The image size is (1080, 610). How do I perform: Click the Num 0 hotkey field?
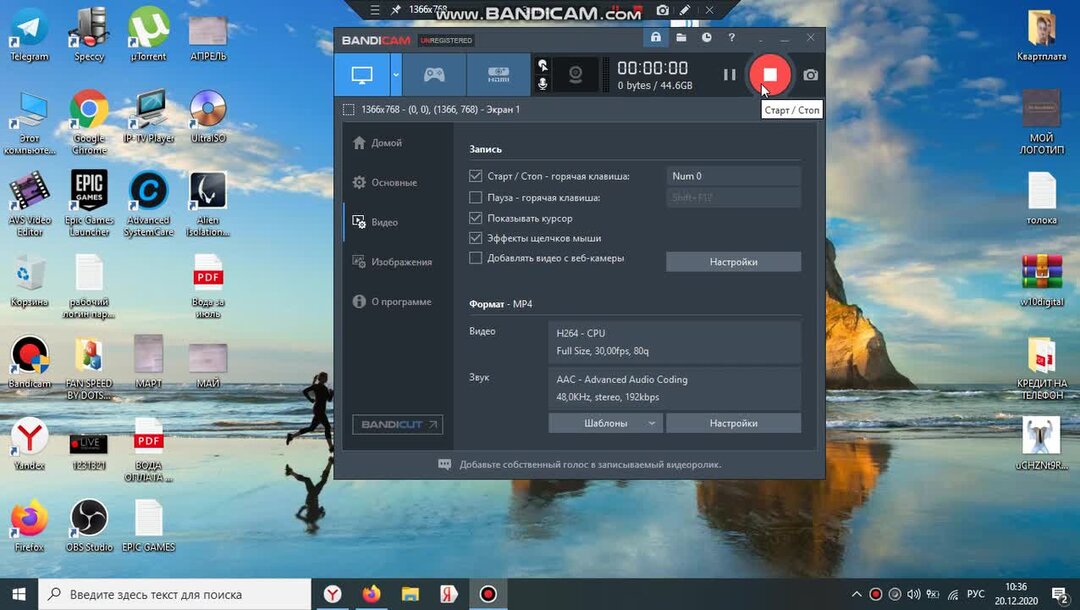click(734, 176)
